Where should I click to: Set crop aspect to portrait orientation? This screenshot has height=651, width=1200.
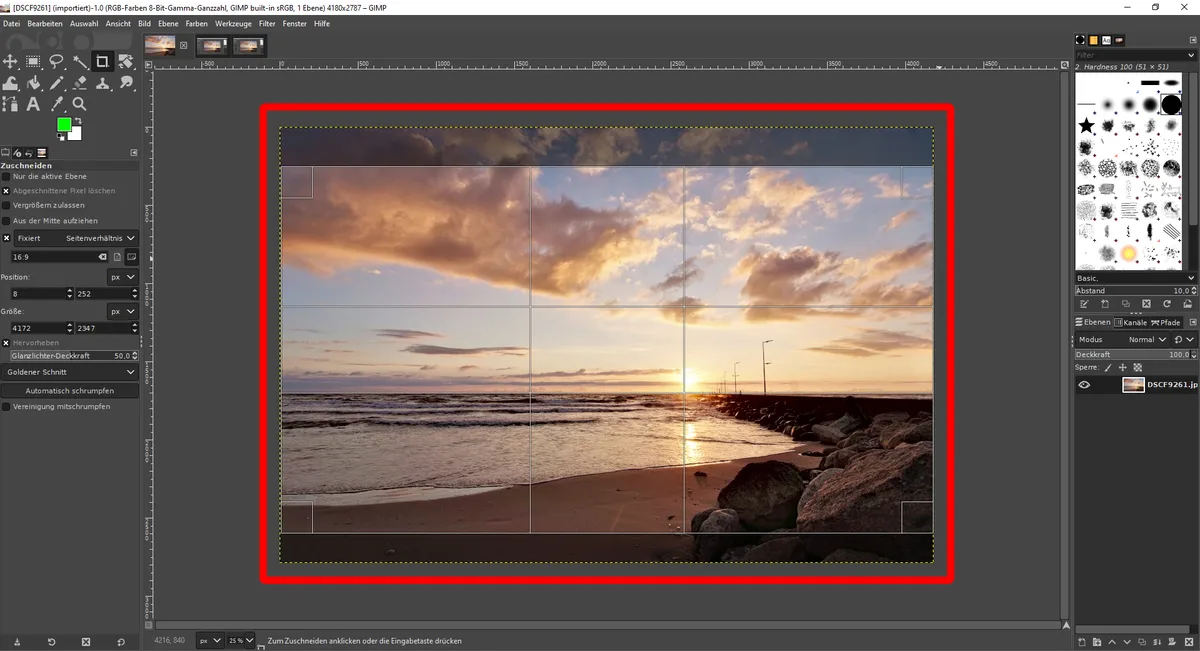pos(117,257)
